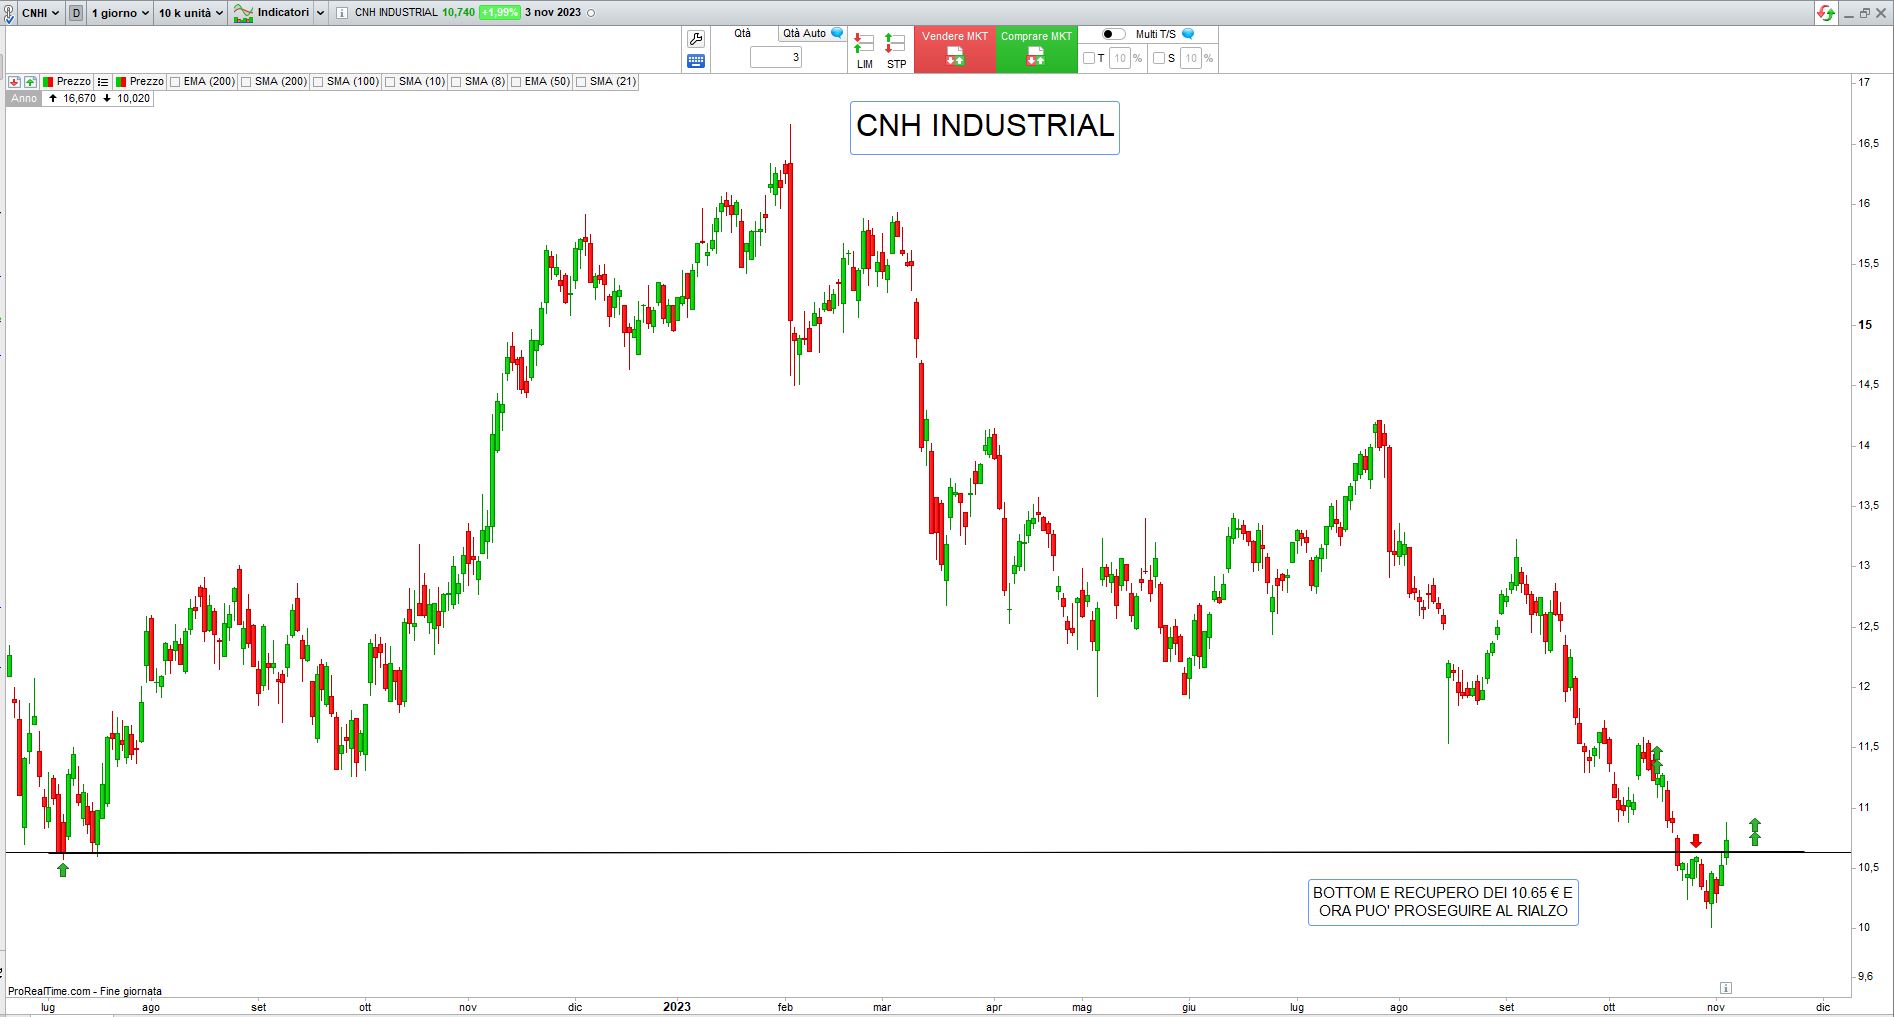Click the blue keyboard shortcuts icon

[696, 61]
